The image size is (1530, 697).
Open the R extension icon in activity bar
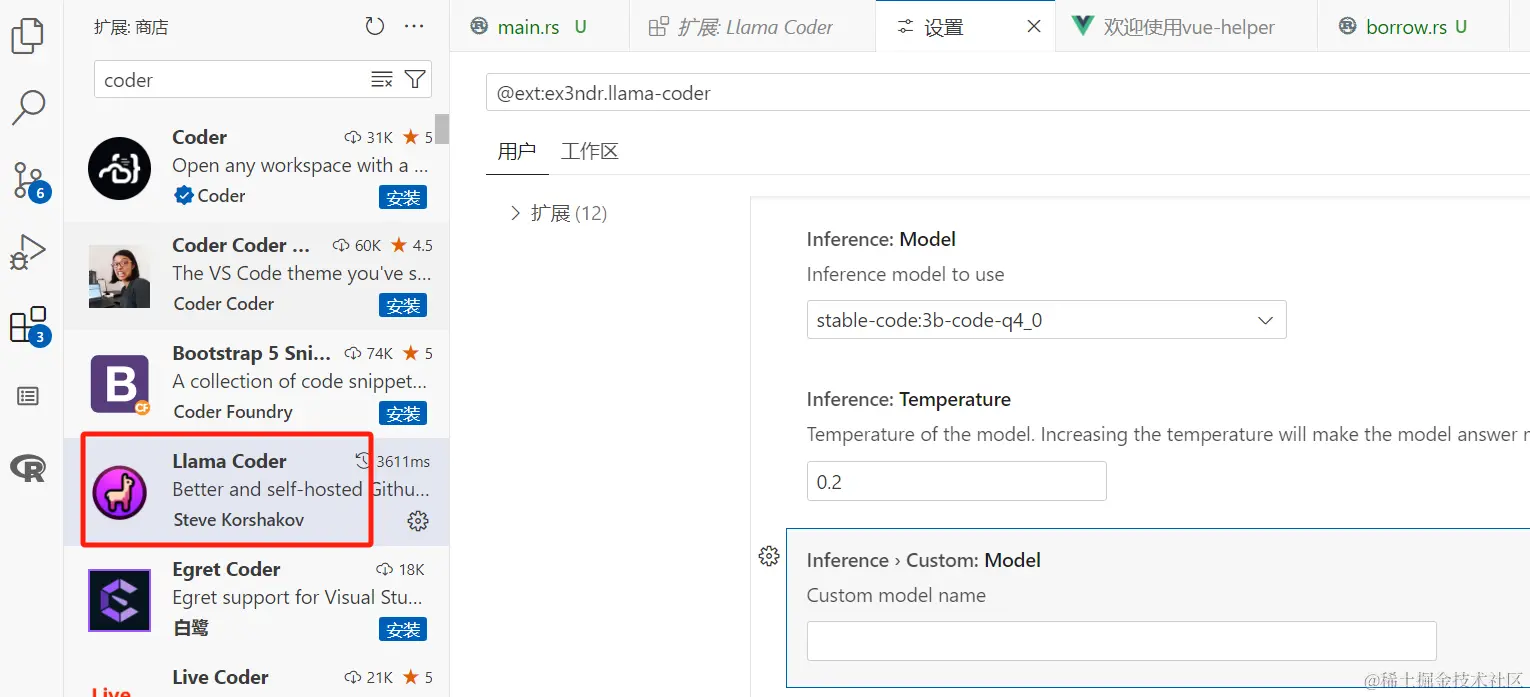click(x=28, y=467)
